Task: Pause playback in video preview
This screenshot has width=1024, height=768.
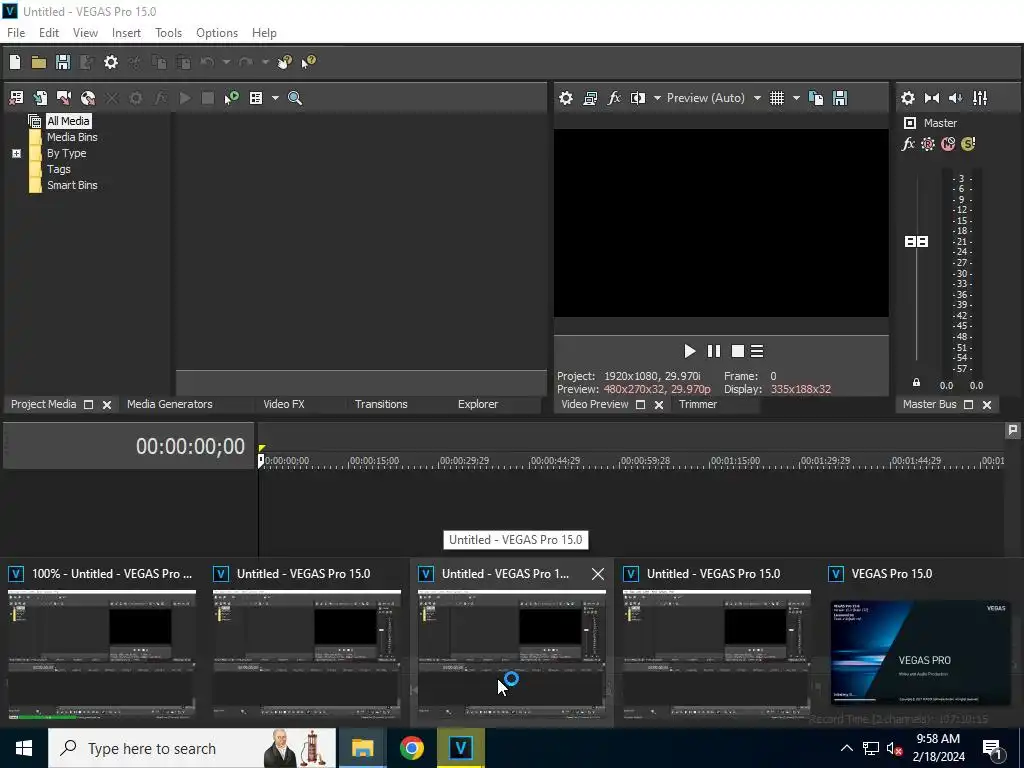Action: 714,351
